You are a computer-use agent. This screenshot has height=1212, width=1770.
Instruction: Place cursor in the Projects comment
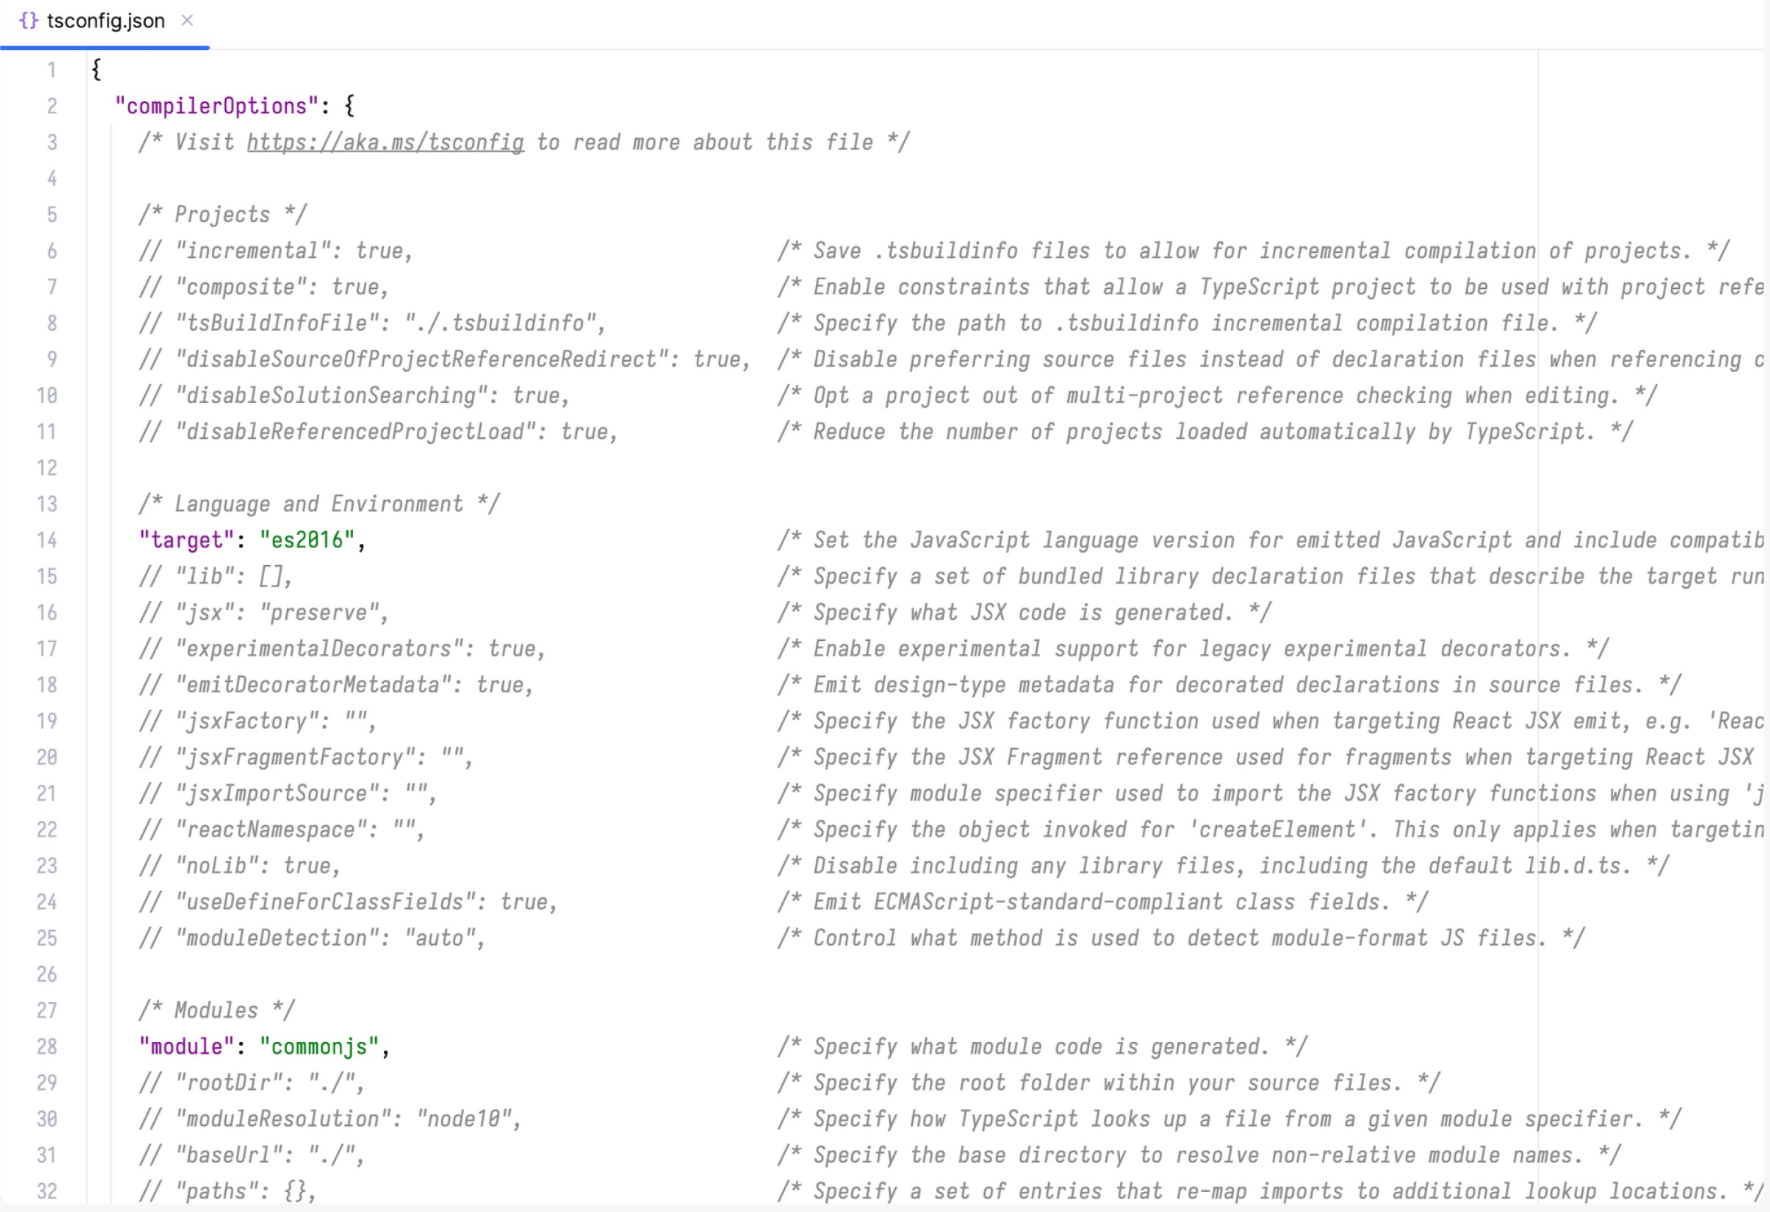[x=222, y=215]
